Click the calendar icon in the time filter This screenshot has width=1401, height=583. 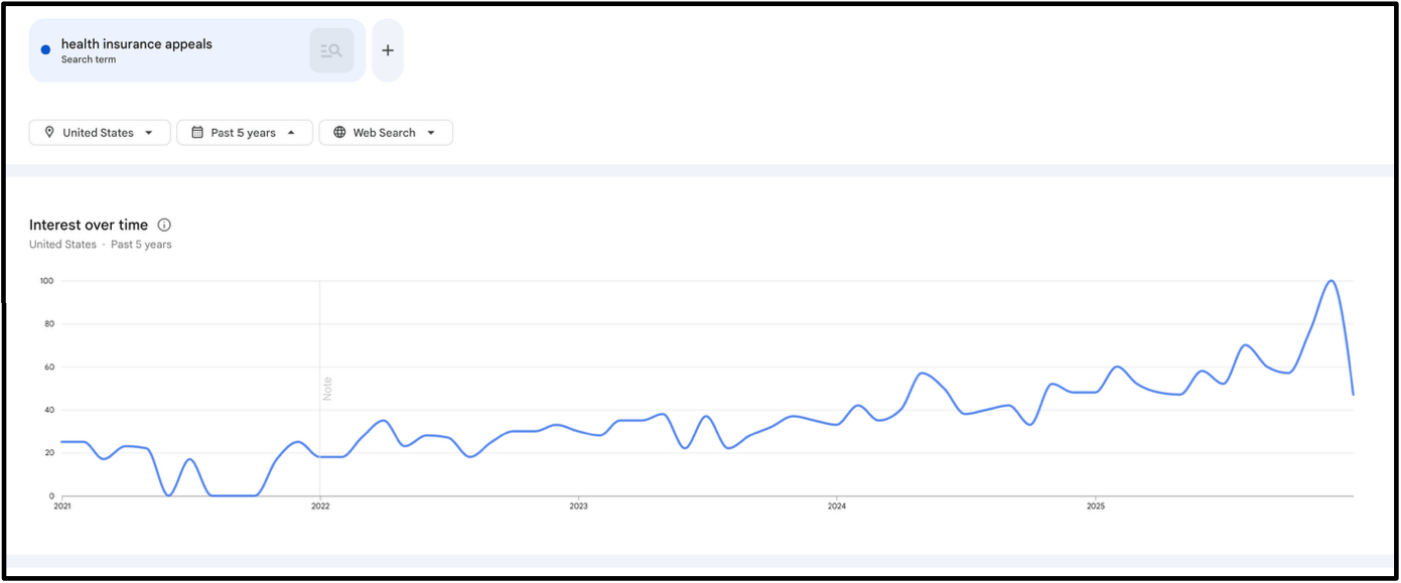[x=200, y=131]
